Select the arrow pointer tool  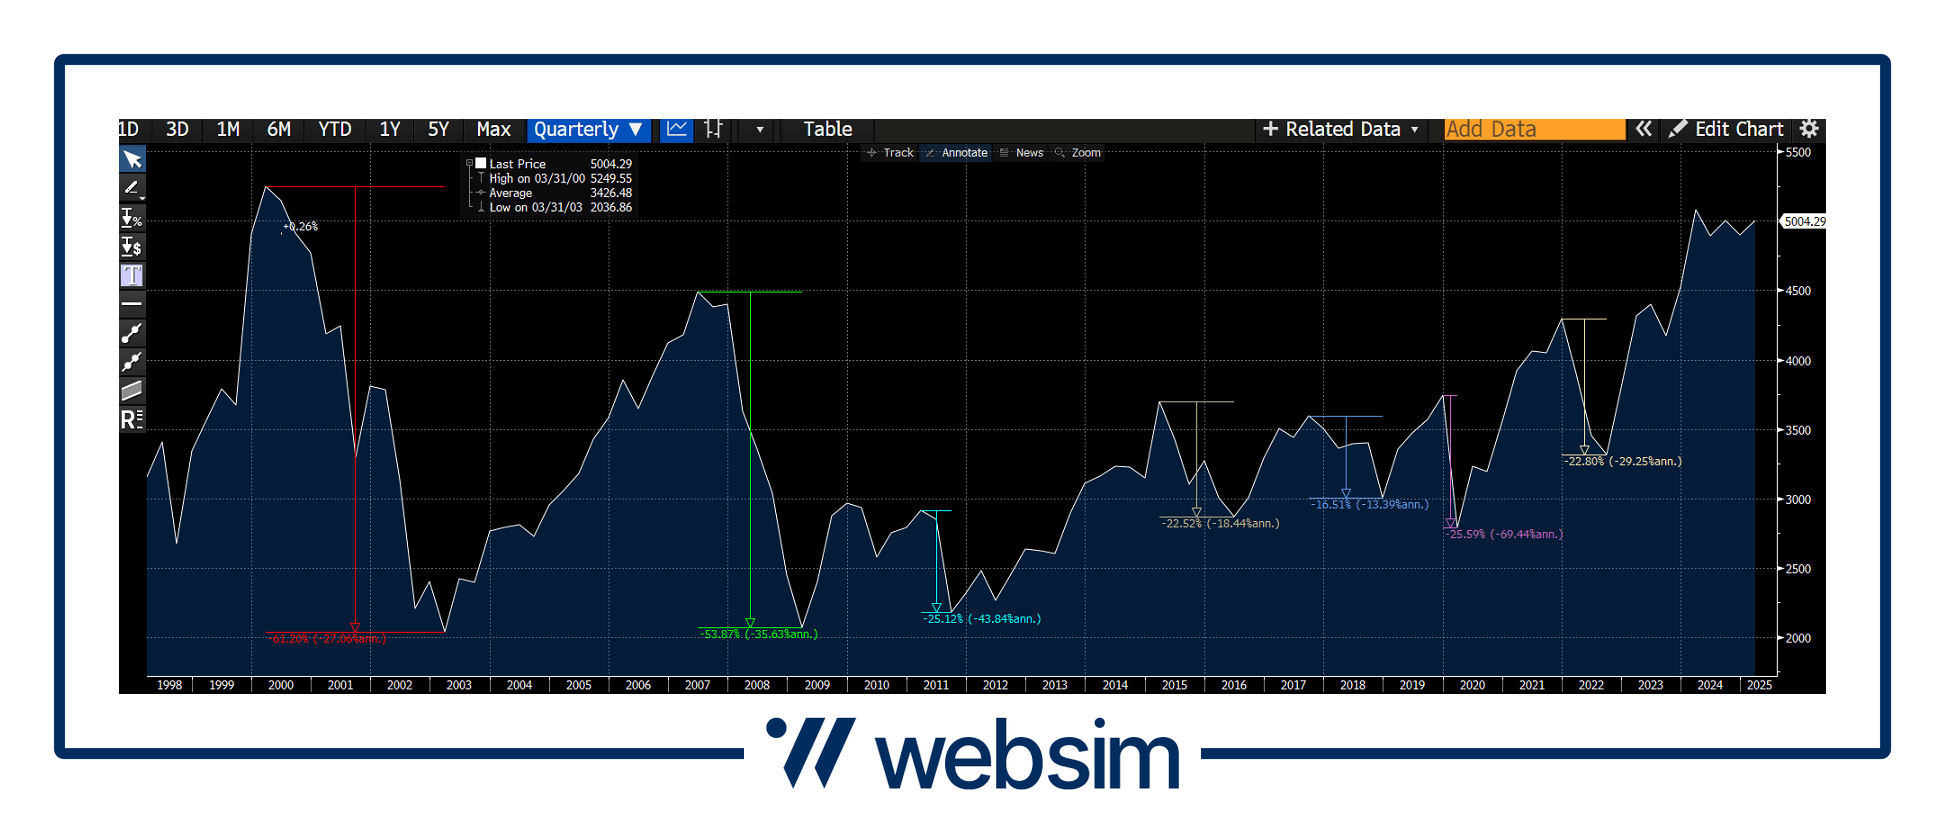point(132,160)
